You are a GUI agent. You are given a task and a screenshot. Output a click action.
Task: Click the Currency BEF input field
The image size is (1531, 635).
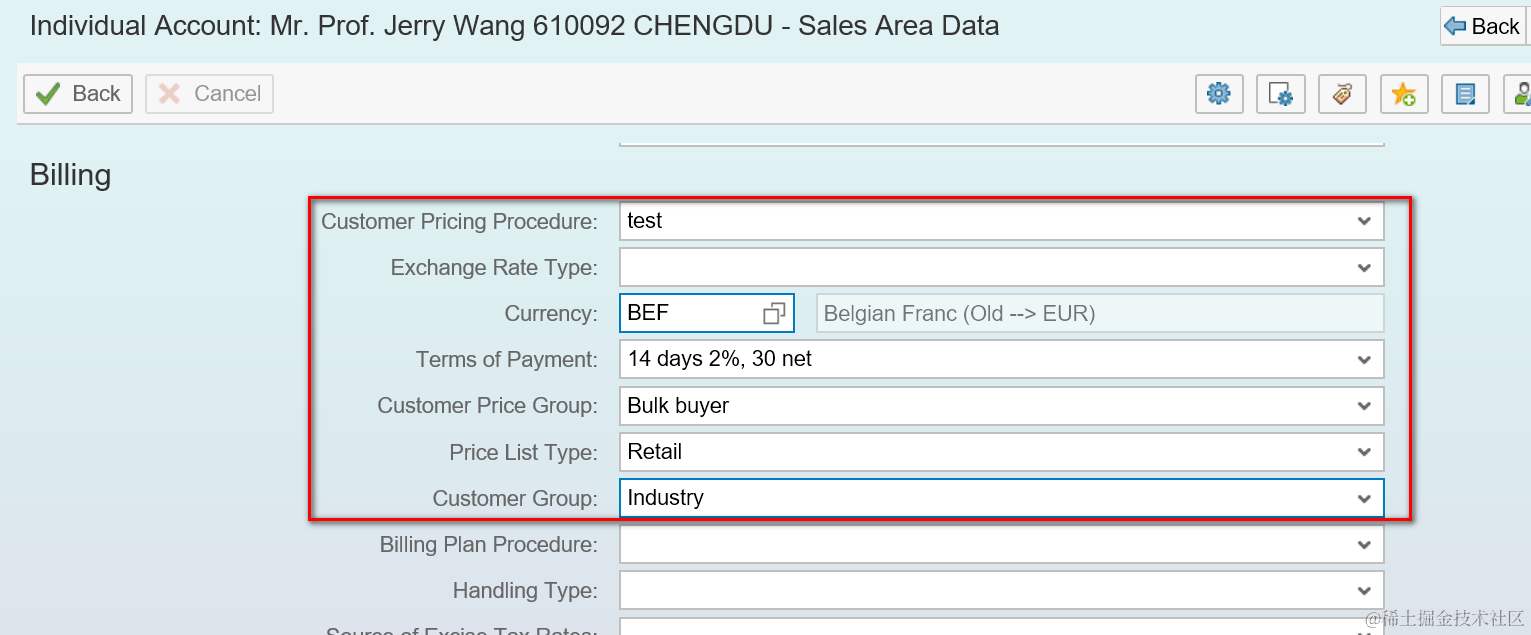pos(690,313)
